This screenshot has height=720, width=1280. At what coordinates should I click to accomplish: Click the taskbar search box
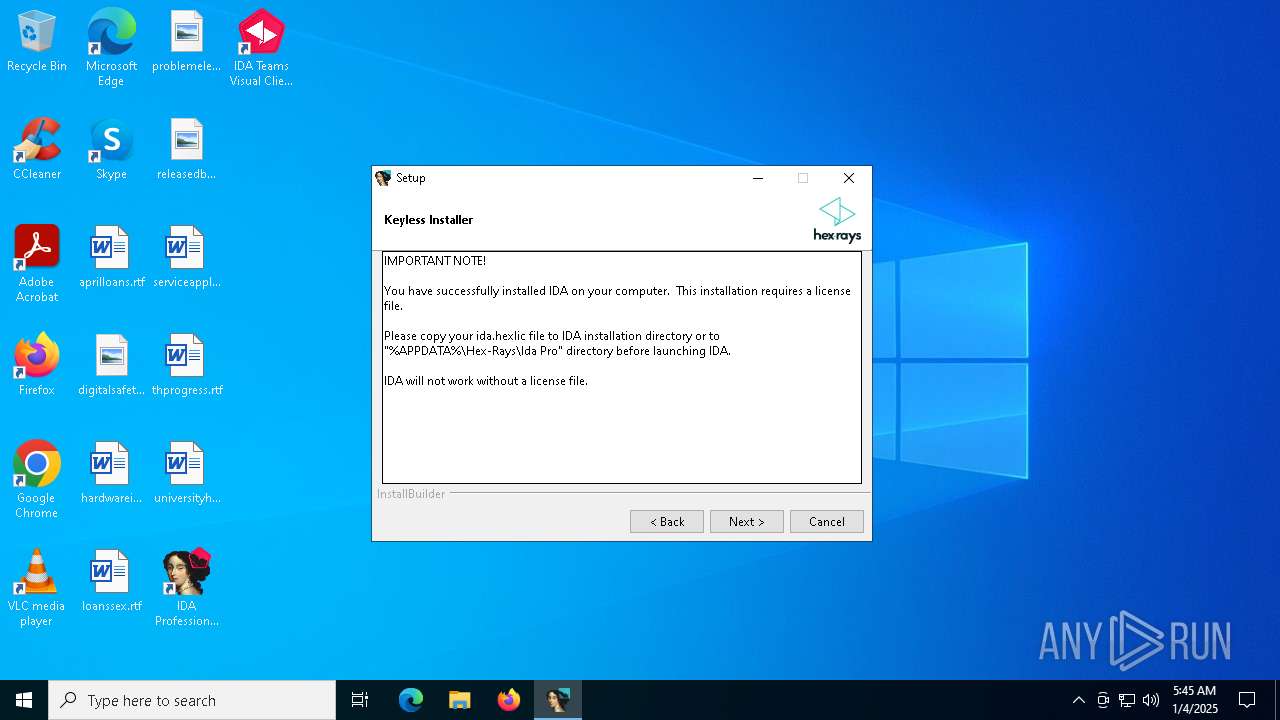point(192,700)
